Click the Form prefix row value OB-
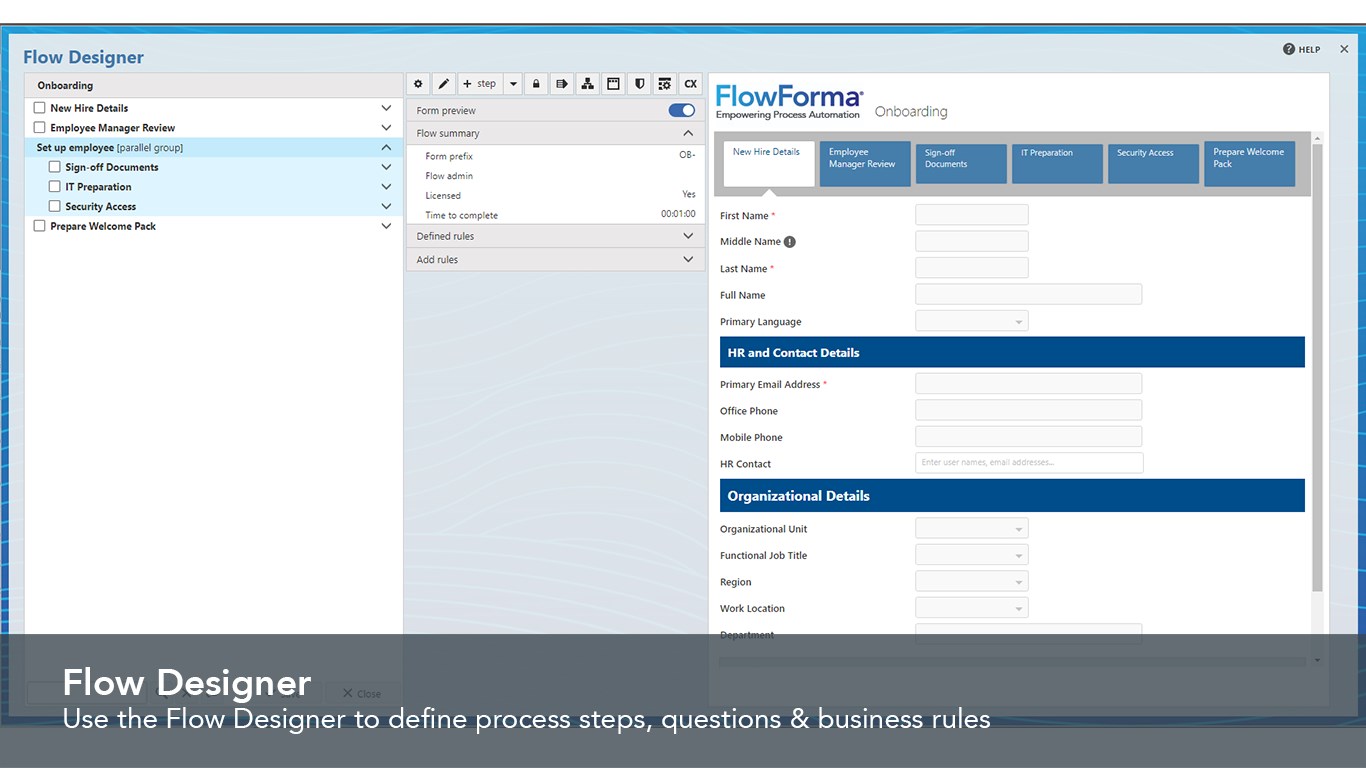The image size is (1366, 768). pos(687,156)
